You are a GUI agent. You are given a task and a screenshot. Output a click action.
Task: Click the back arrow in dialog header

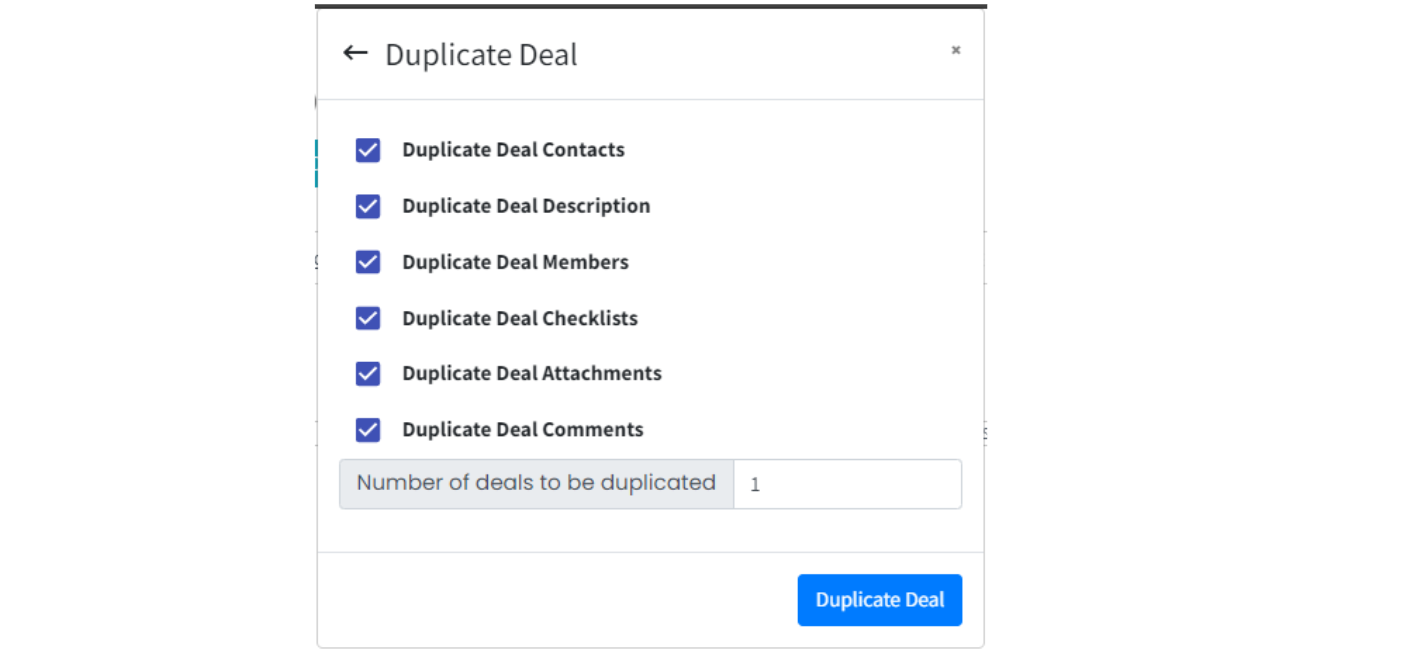355,53
